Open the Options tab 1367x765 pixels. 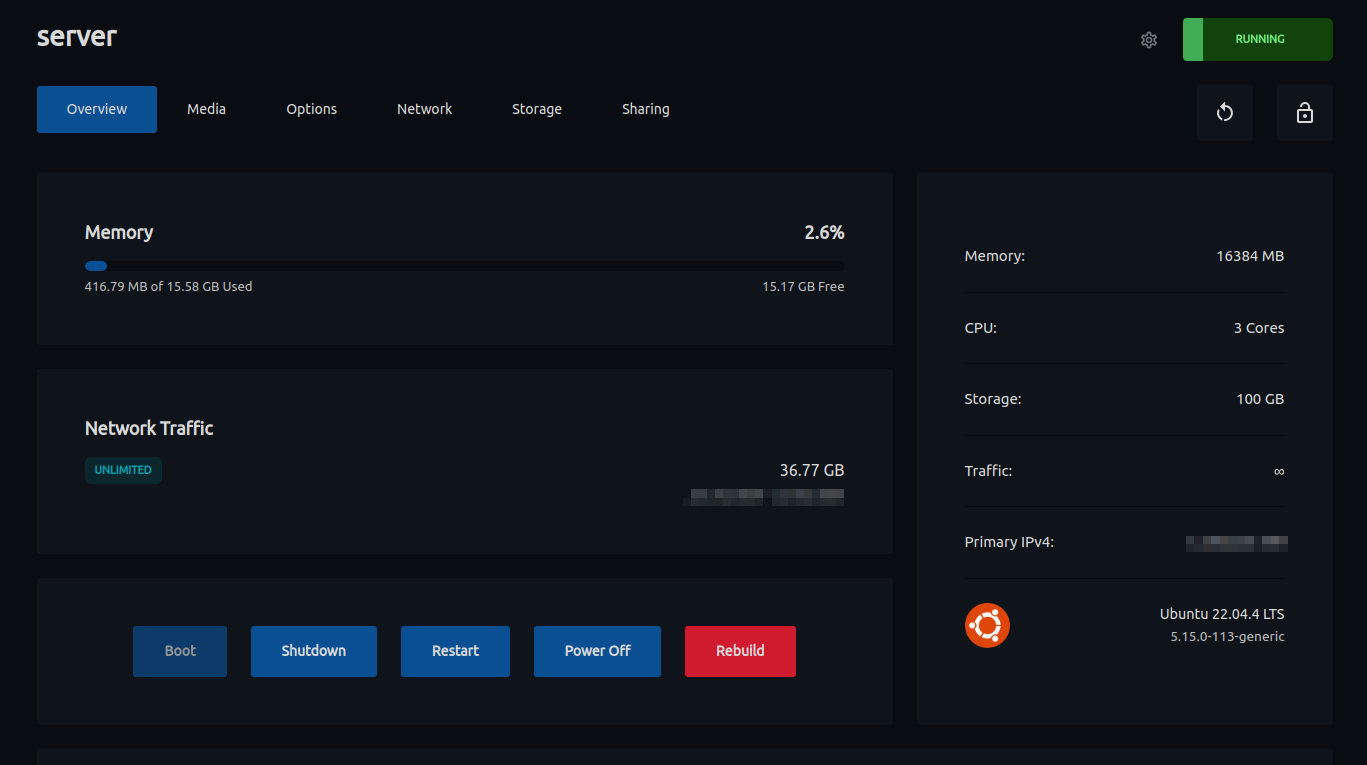(312, 109)
